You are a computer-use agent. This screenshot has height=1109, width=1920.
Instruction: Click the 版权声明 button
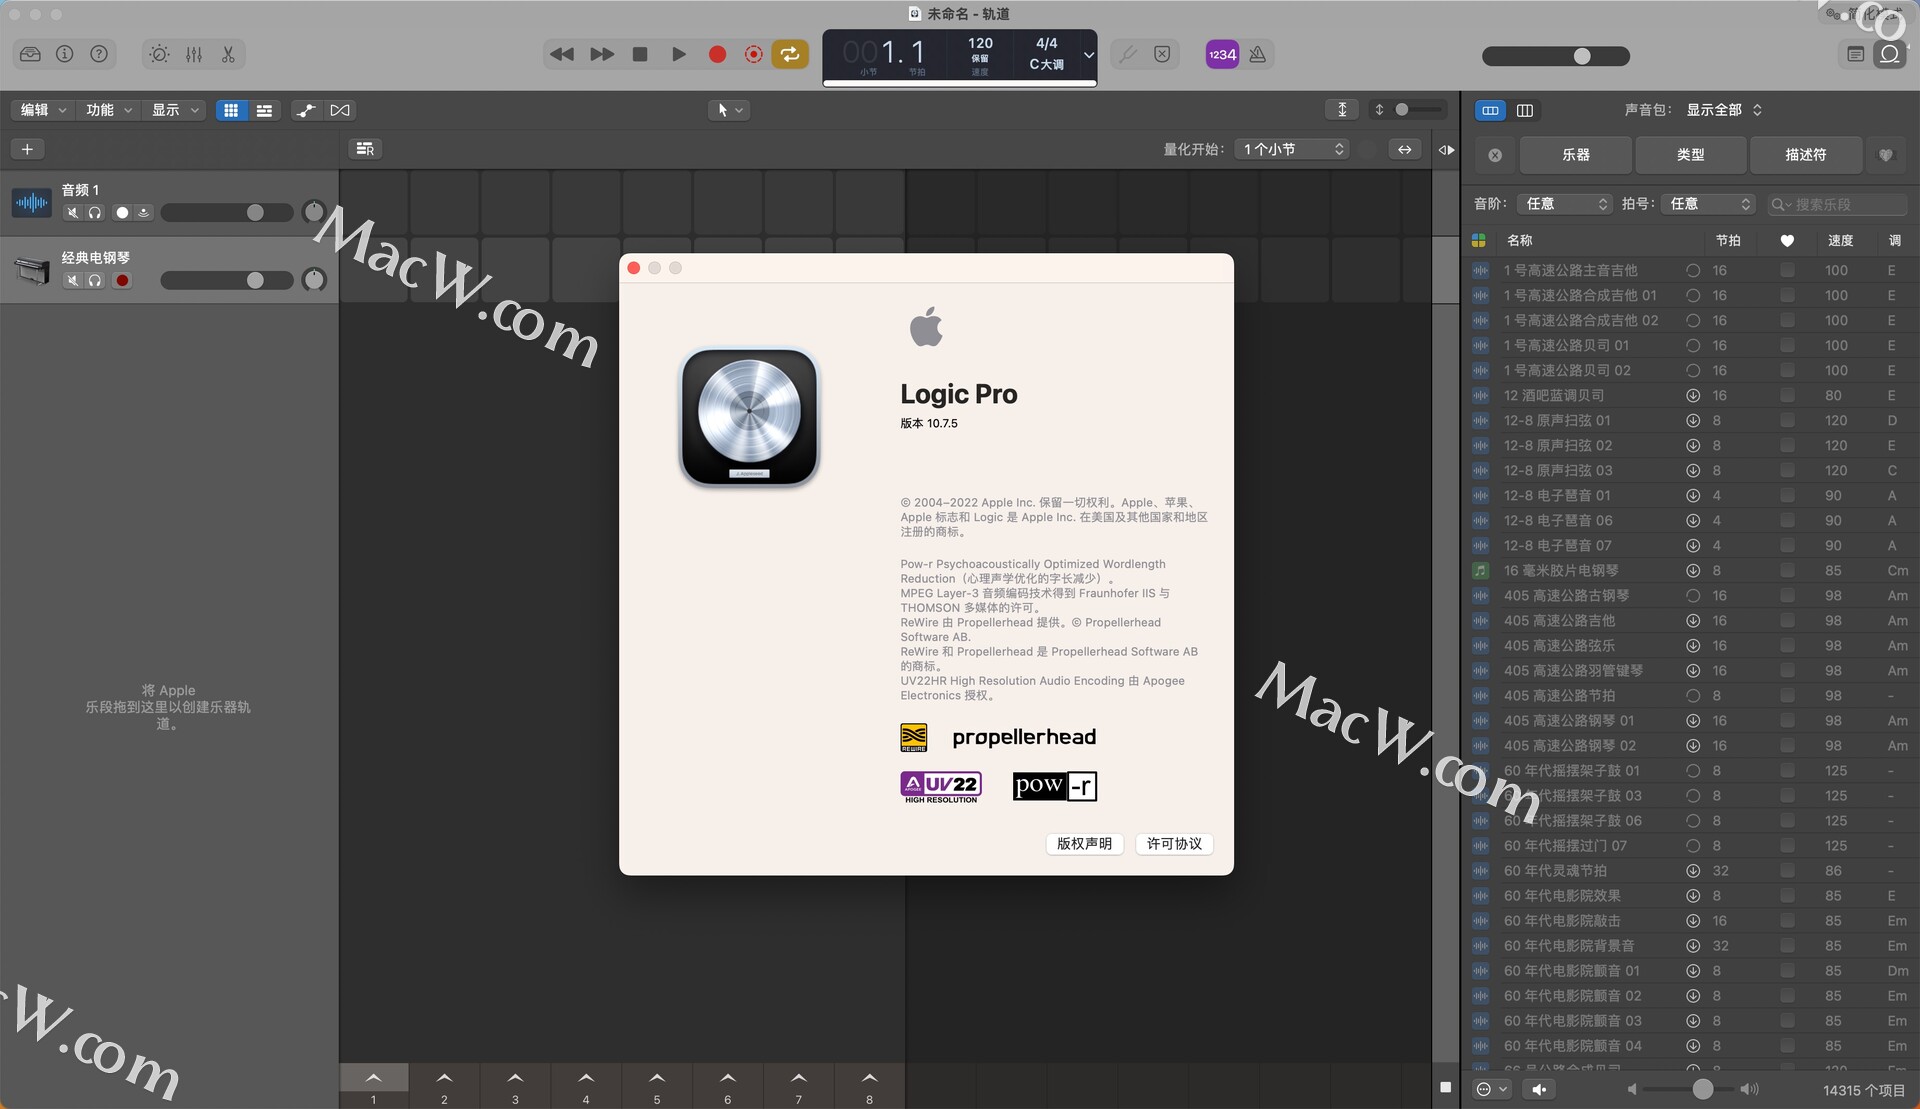click(1083, 844)
